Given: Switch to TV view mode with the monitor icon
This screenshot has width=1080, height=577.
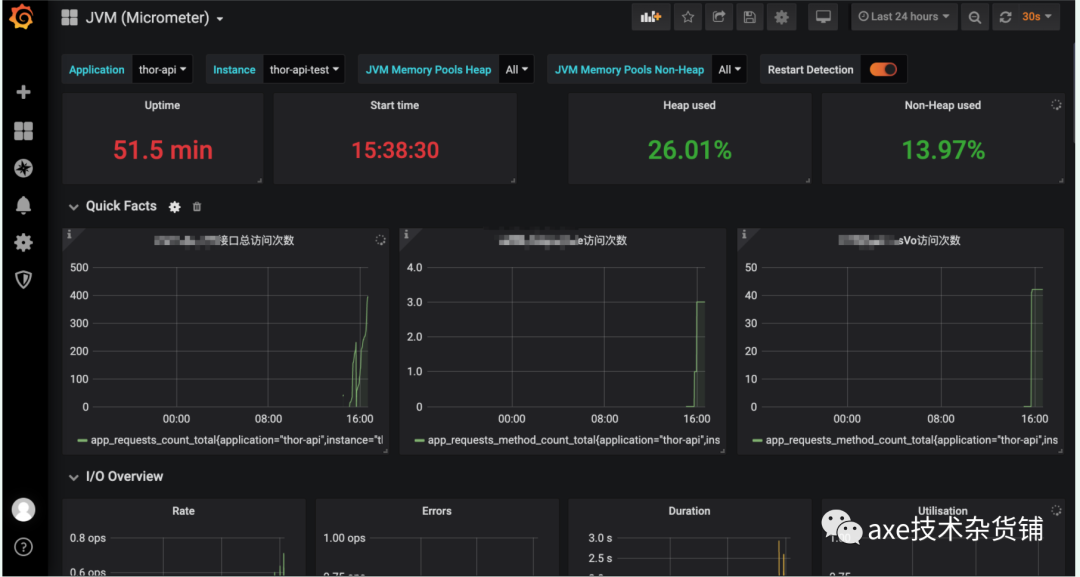Looking at the screenshot, I should [x=823, y=17].
